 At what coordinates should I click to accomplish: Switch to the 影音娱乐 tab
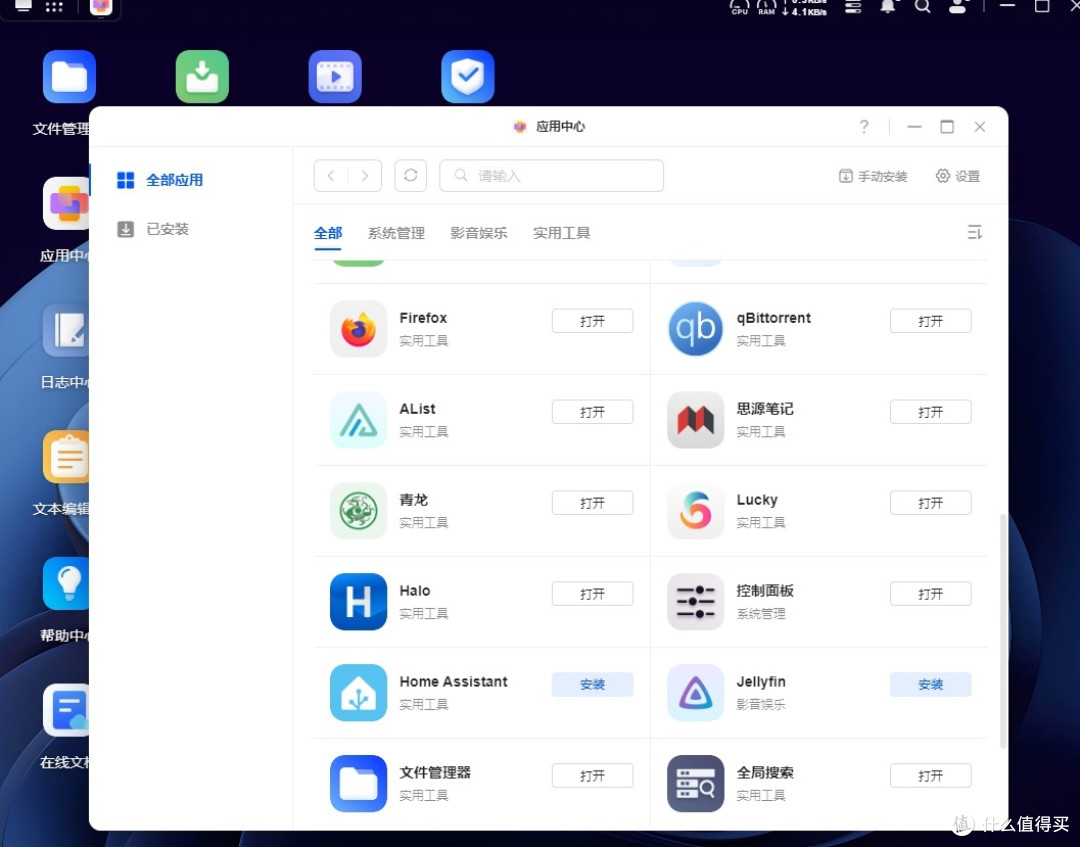[479, 233]
